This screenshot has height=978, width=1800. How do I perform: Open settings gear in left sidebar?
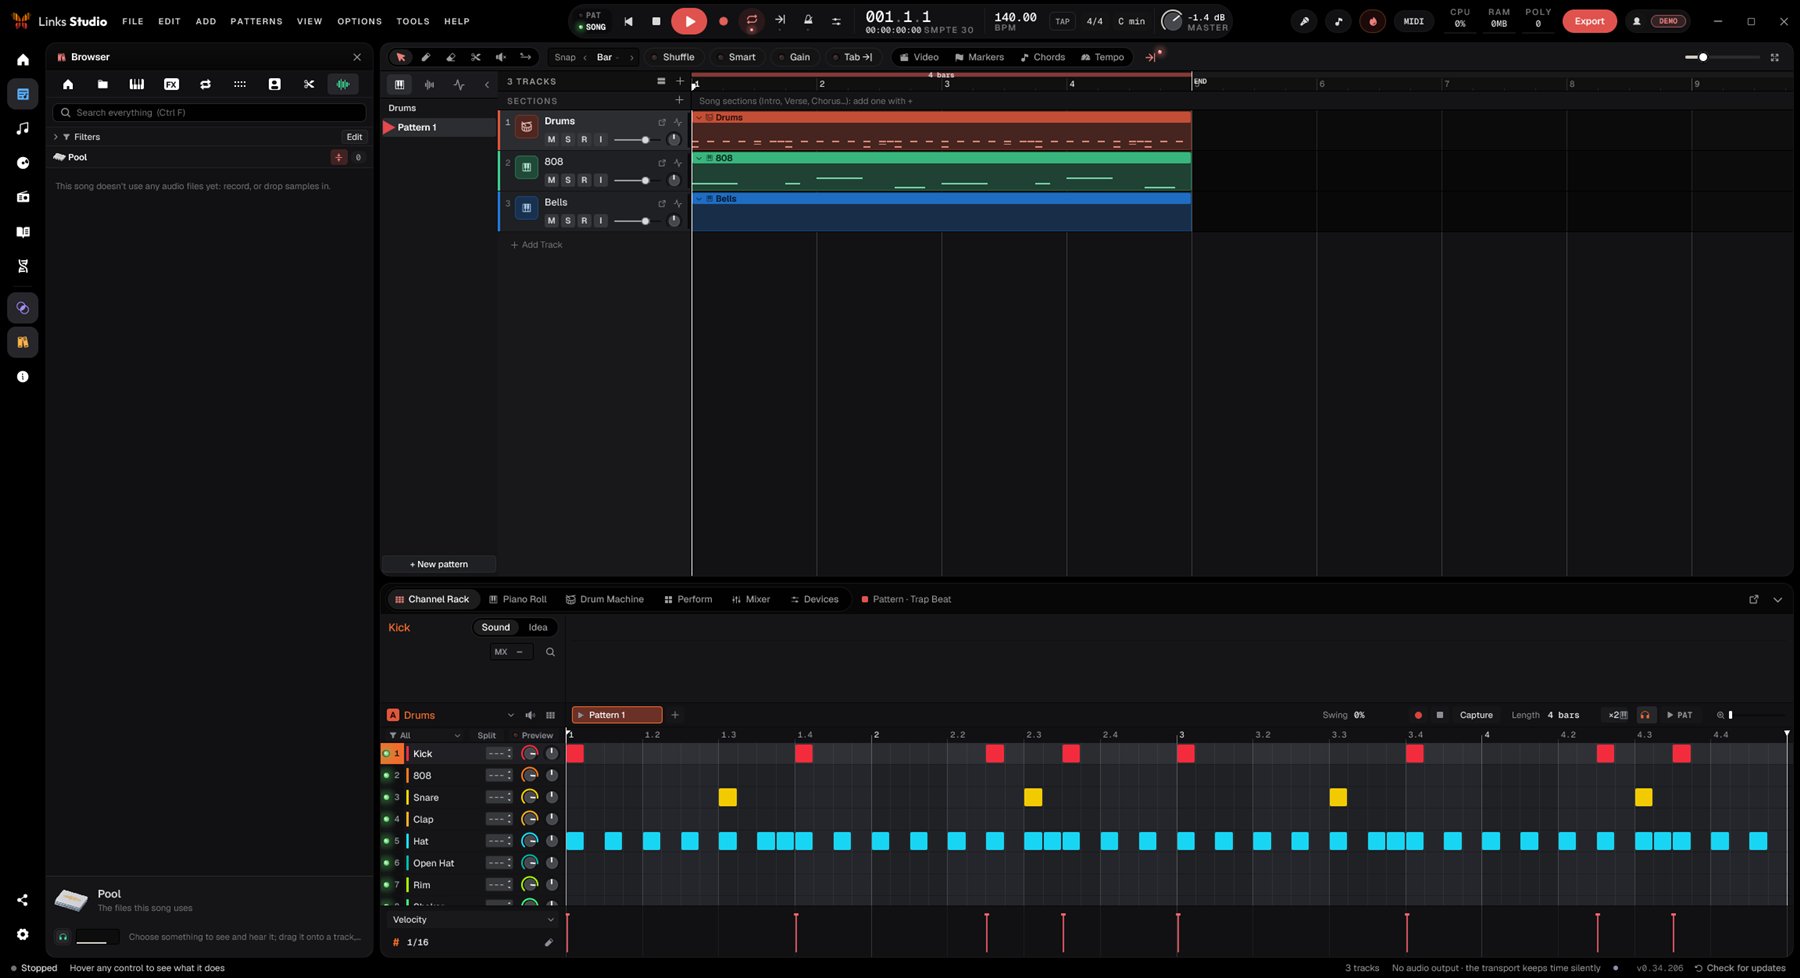click(x=23, y=934)
